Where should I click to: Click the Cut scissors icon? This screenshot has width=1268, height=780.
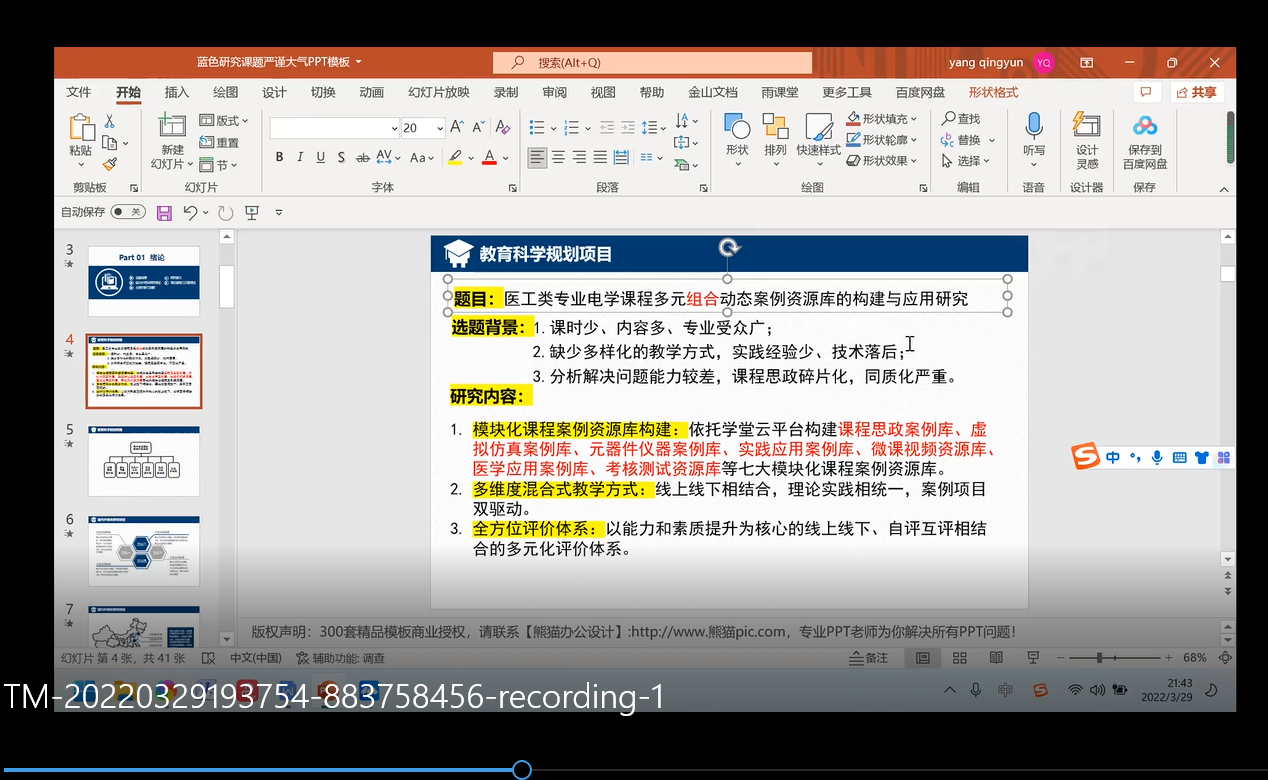[x=109, y=121]
